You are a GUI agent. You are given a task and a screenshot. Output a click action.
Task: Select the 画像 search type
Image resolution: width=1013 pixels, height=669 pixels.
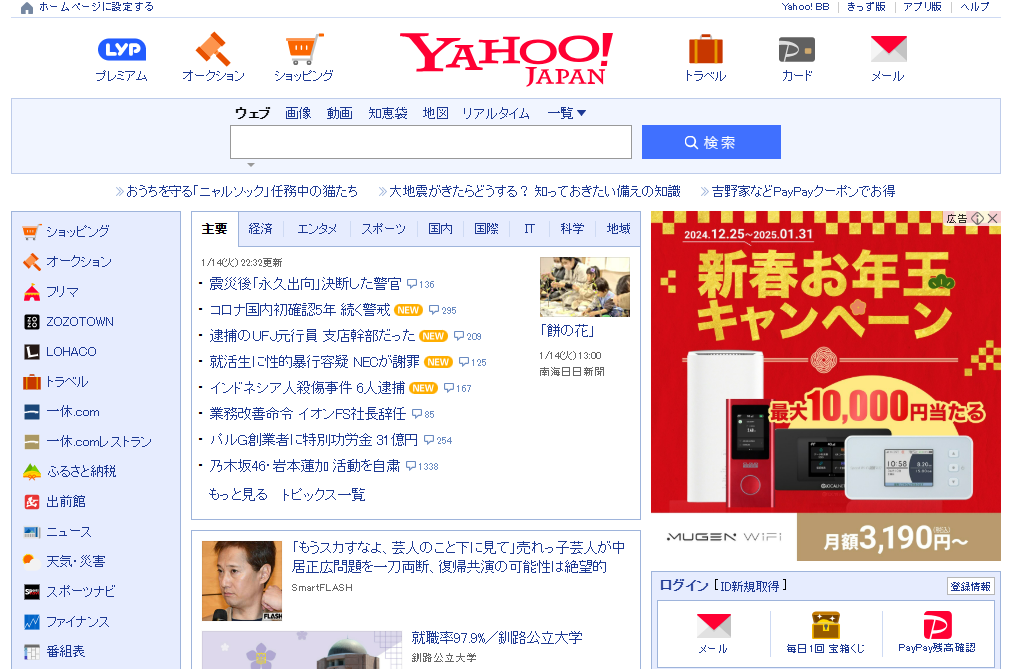point(298,113)
